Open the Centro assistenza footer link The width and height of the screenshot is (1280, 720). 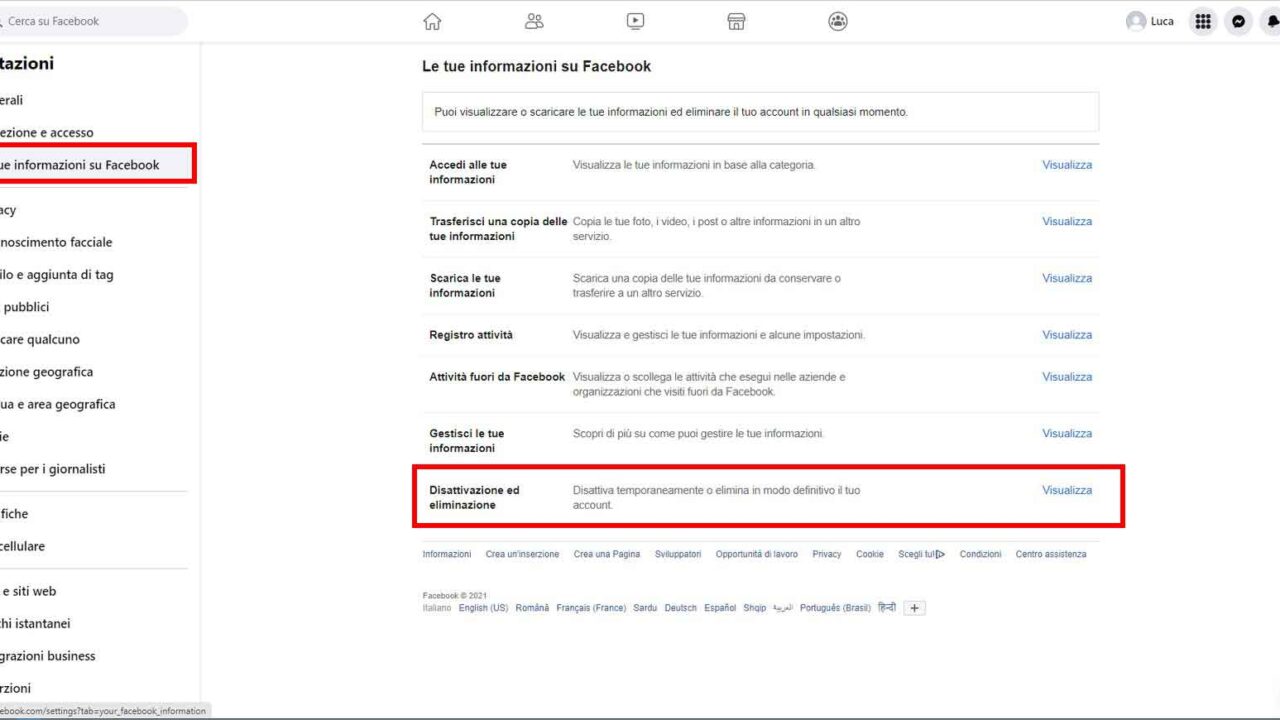point(1051,554)
